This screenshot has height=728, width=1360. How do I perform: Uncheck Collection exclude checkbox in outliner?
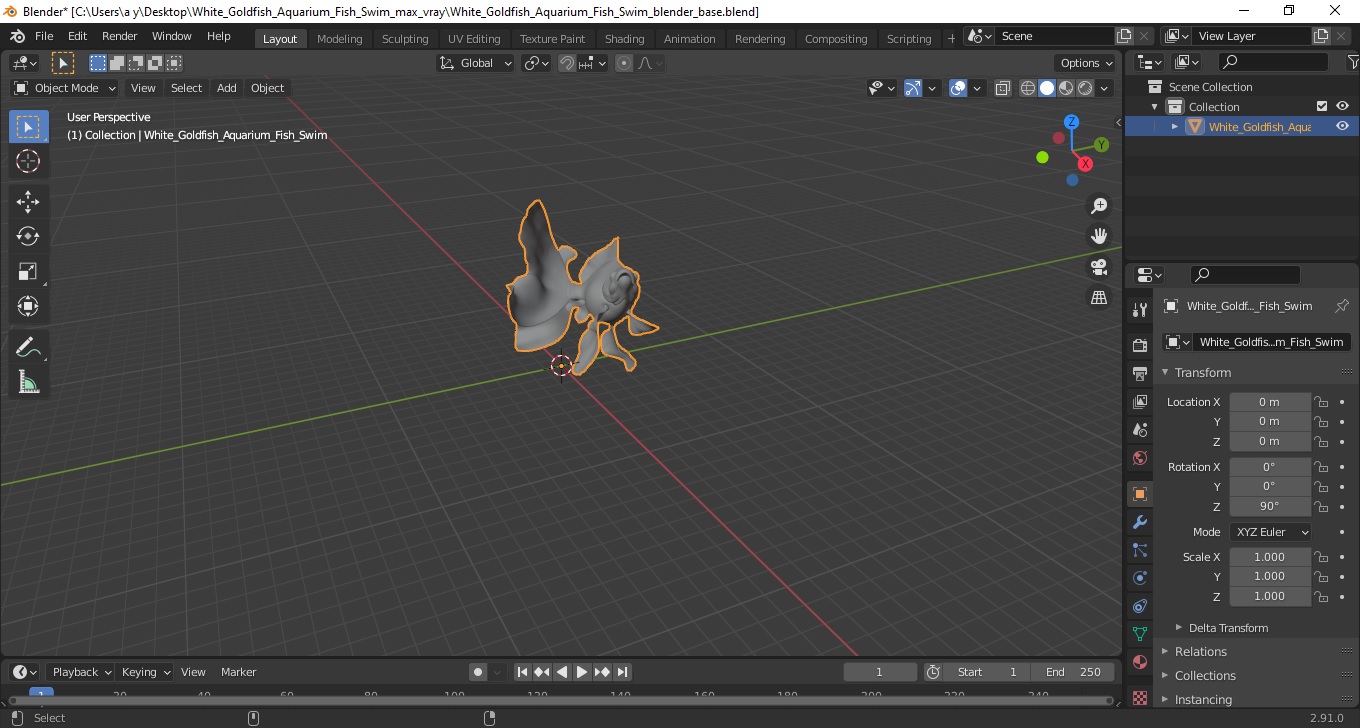click(x=1322, y=107)
